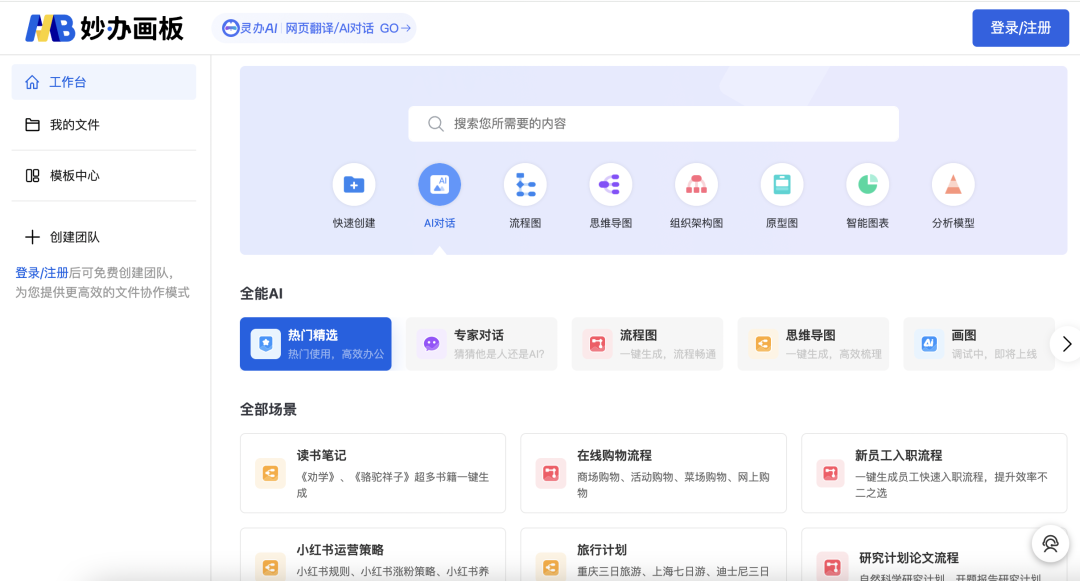1080x581 pixels.
Task: Click the template icon beside 模板中心
Action: pos(32,176)
